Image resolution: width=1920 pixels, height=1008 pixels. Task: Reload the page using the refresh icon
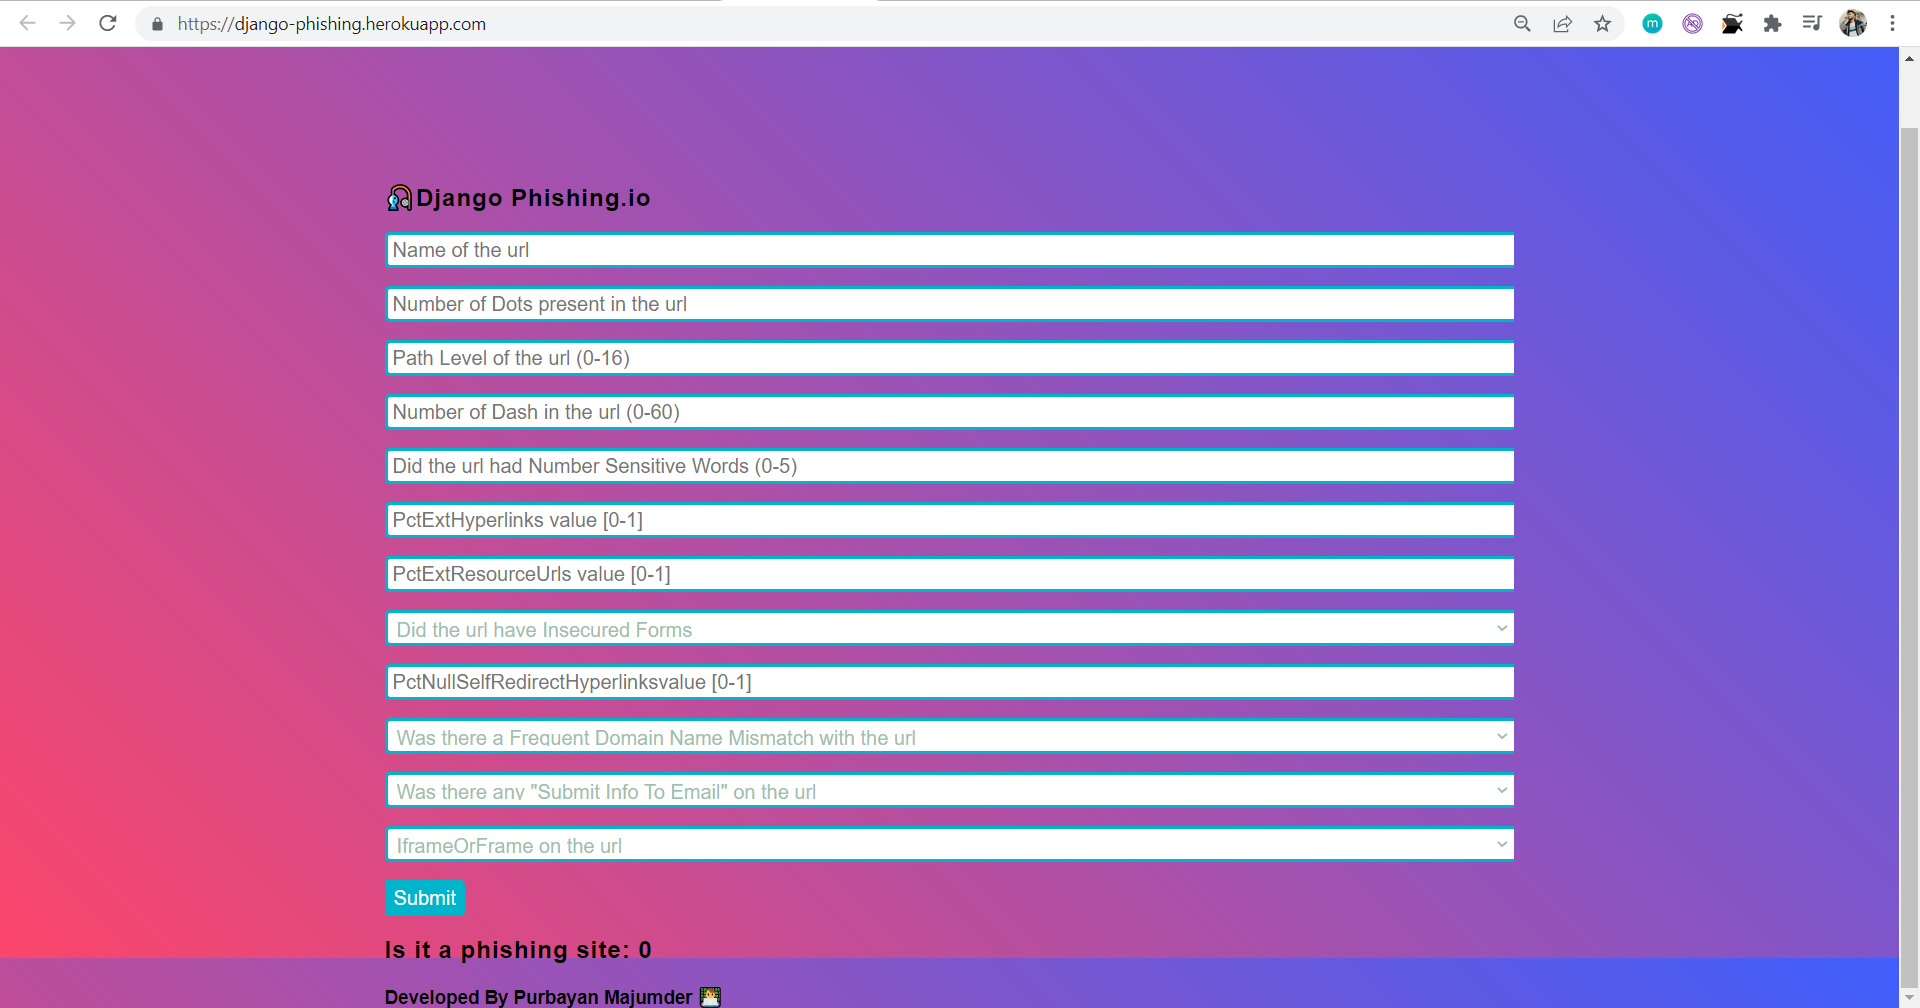(107, 23)
